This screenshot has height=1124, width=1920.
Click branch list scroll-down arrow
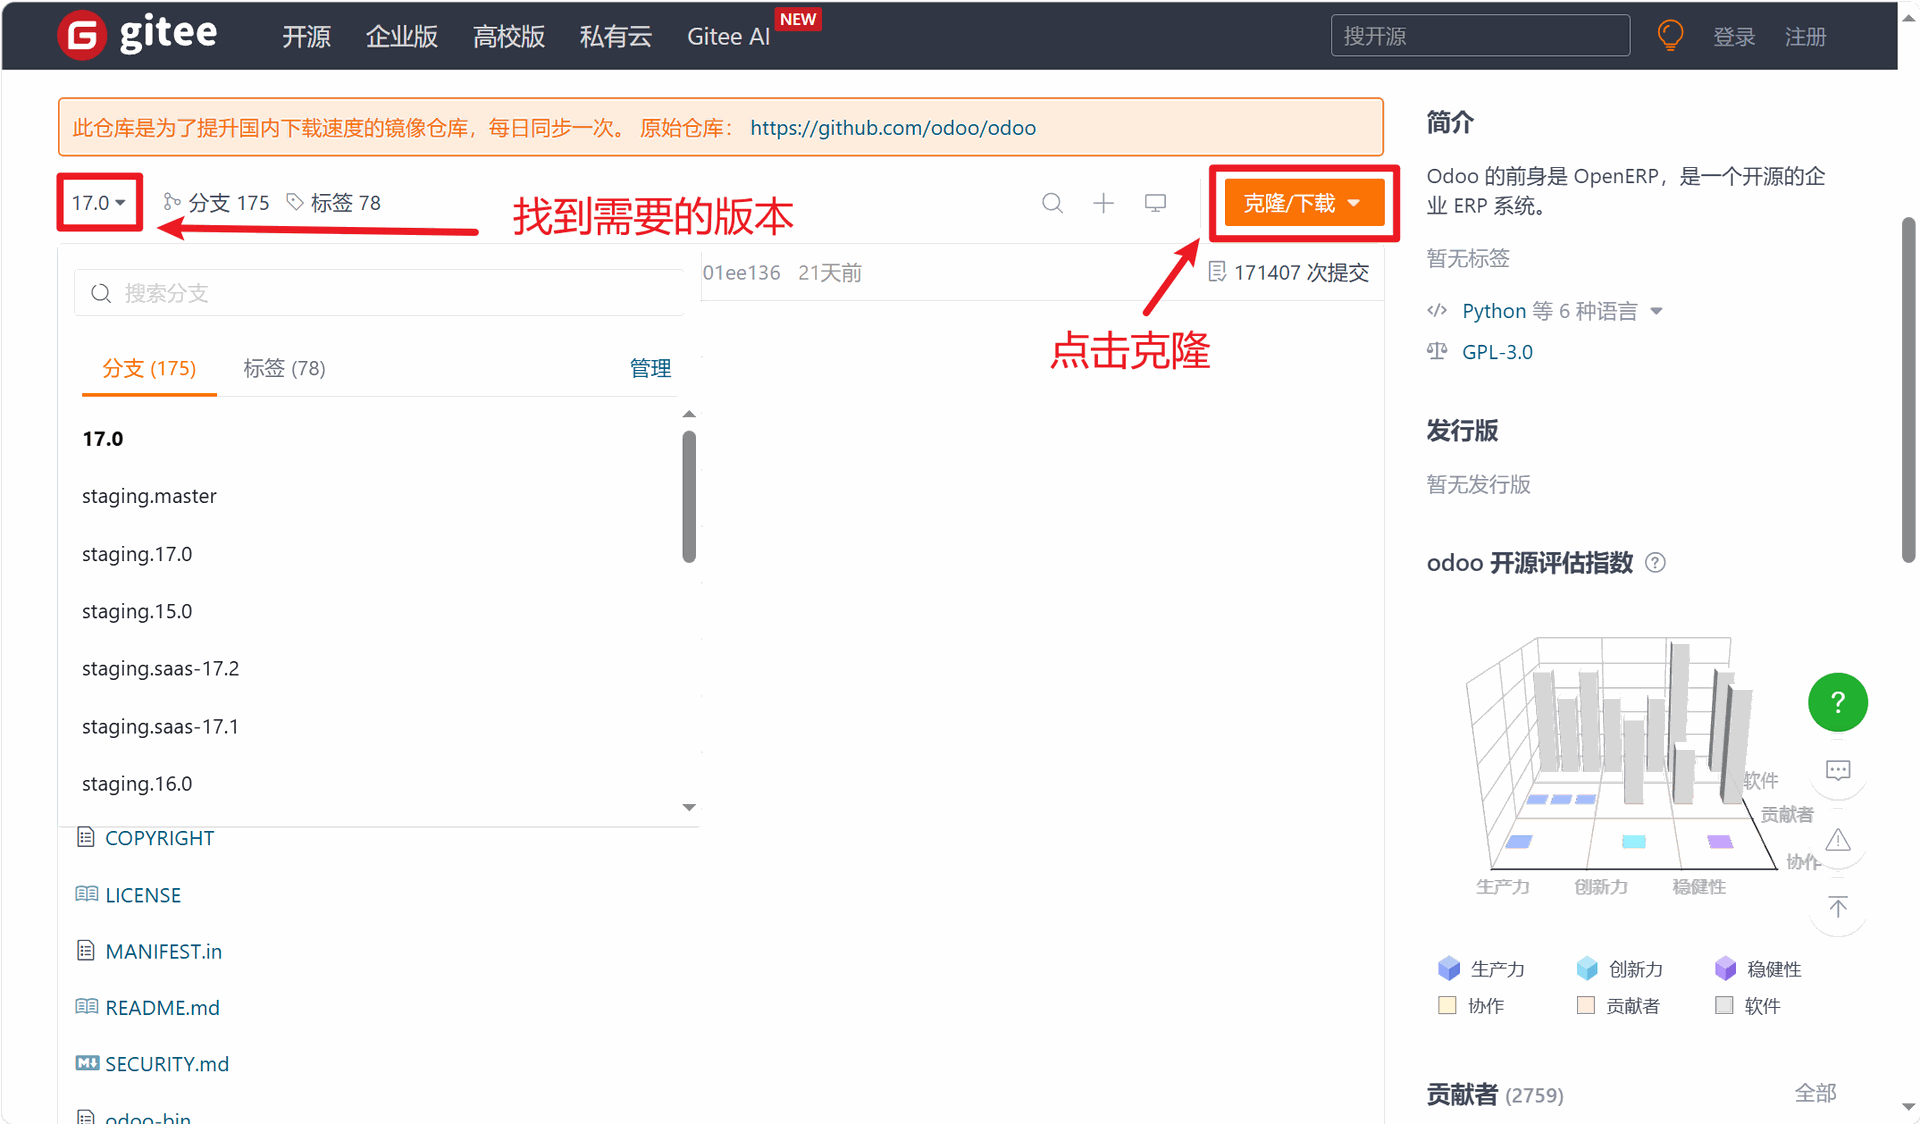click(689, 807)
